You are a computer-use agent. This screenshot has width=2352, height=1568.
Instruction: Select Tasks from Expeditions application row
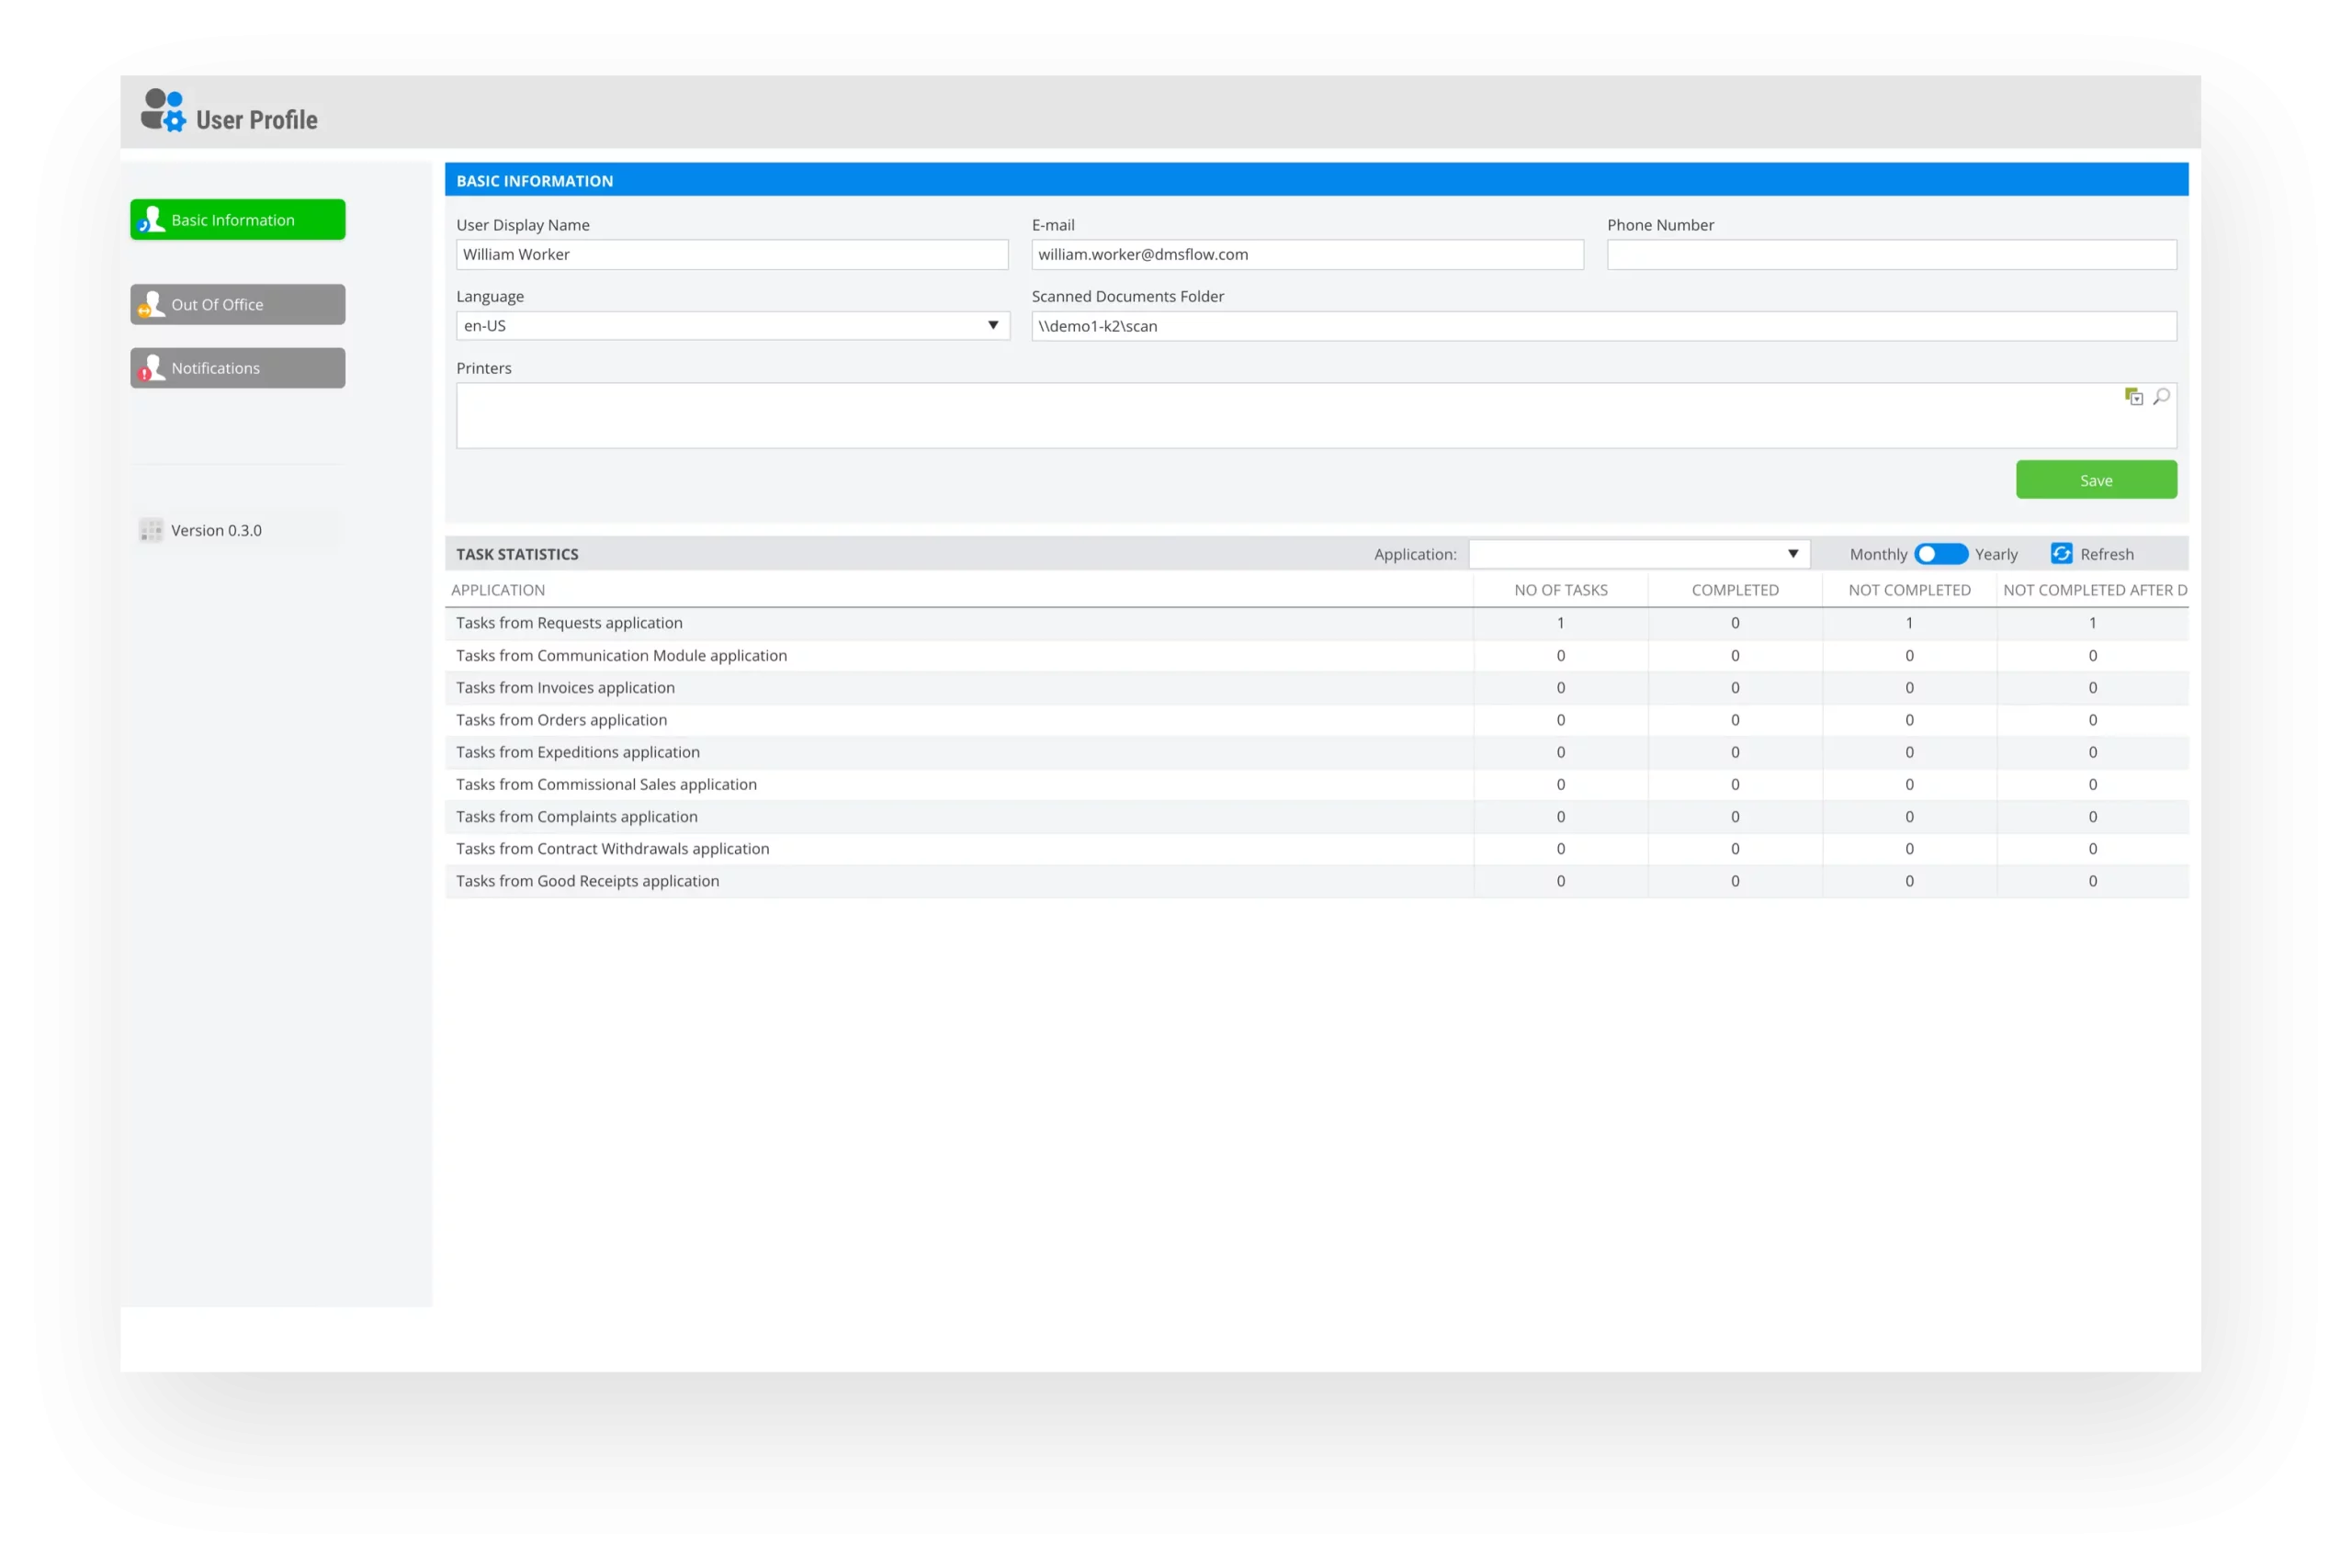click(x=1316, y=752)
